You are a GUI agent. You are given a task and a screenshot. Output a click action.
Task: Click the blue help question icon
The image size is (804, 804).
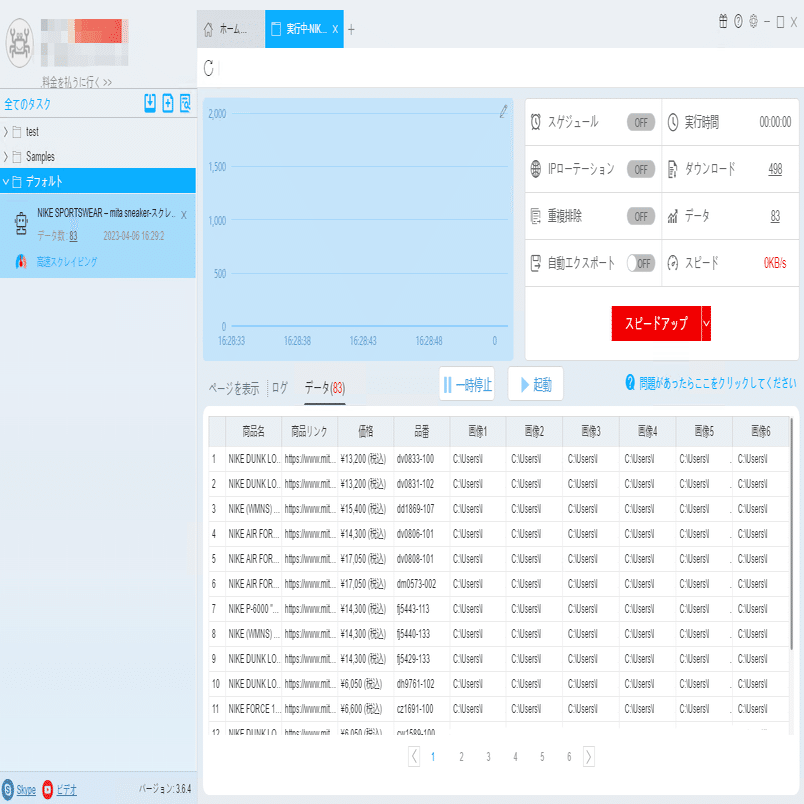click(x=630, y=382)
